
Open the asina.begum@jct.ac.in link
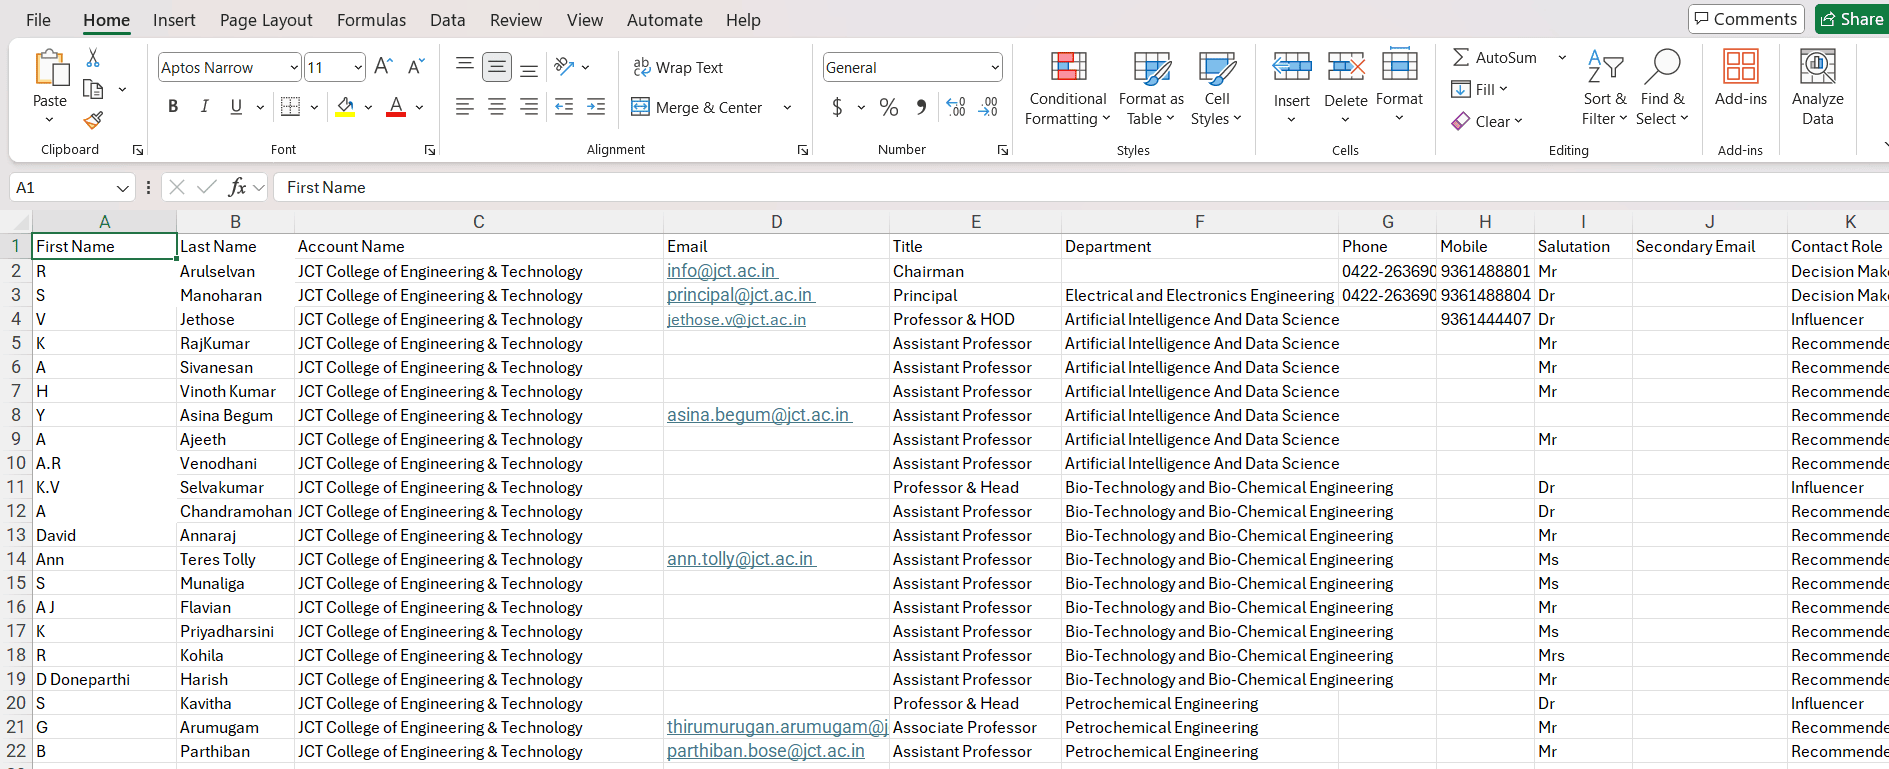(x=759, y=415)
